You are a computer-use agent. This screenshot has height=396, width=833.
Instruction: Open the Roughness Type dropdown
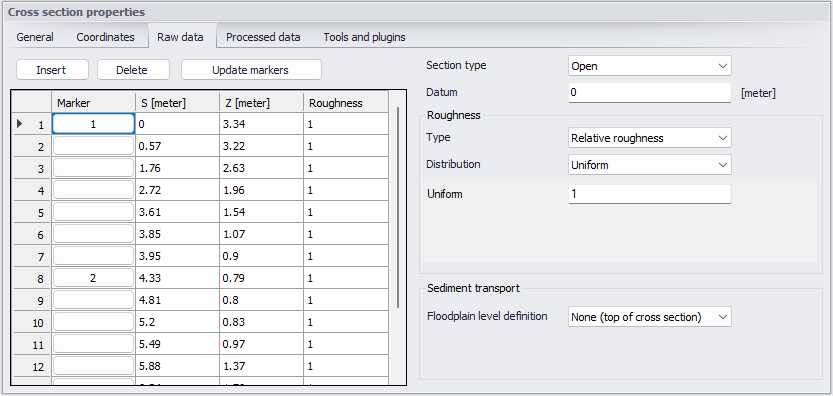tap(650, 138)
